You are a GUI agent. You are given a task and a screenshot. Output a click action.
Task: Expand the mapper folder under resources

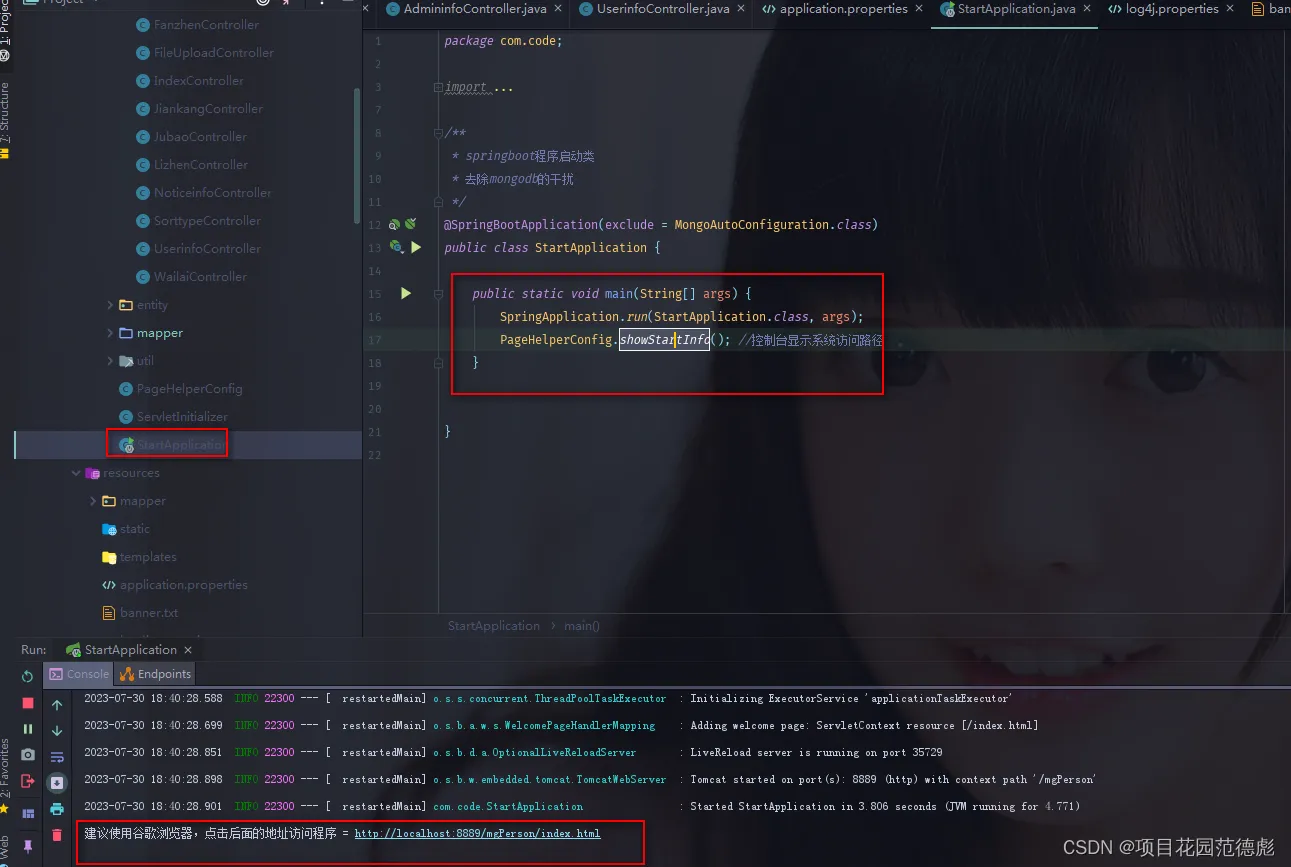click(x=94, y=501)
